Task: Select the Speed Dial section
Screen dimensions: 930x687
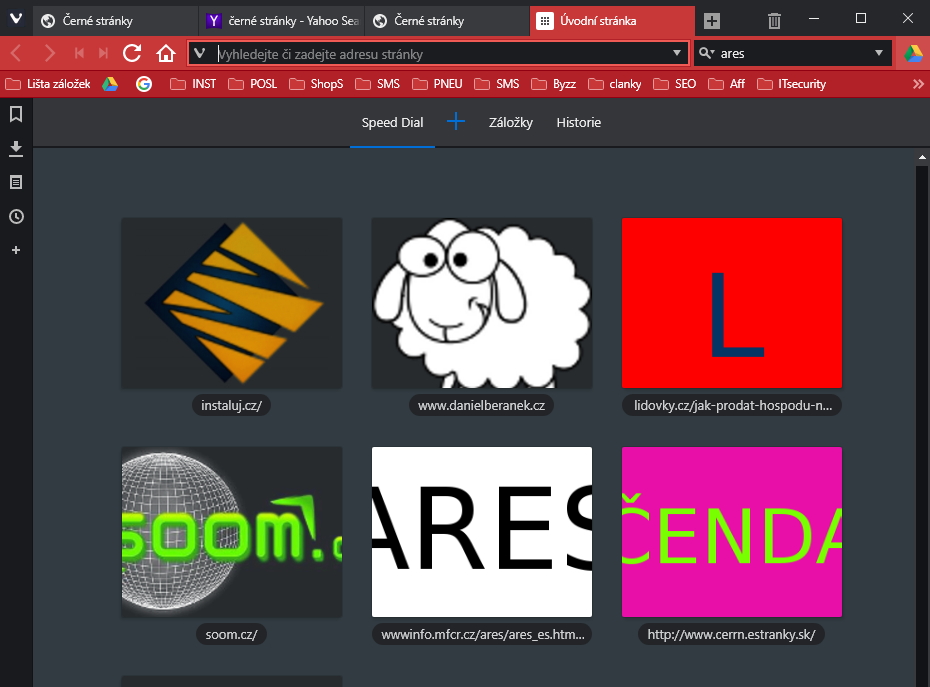Action: 392,122
